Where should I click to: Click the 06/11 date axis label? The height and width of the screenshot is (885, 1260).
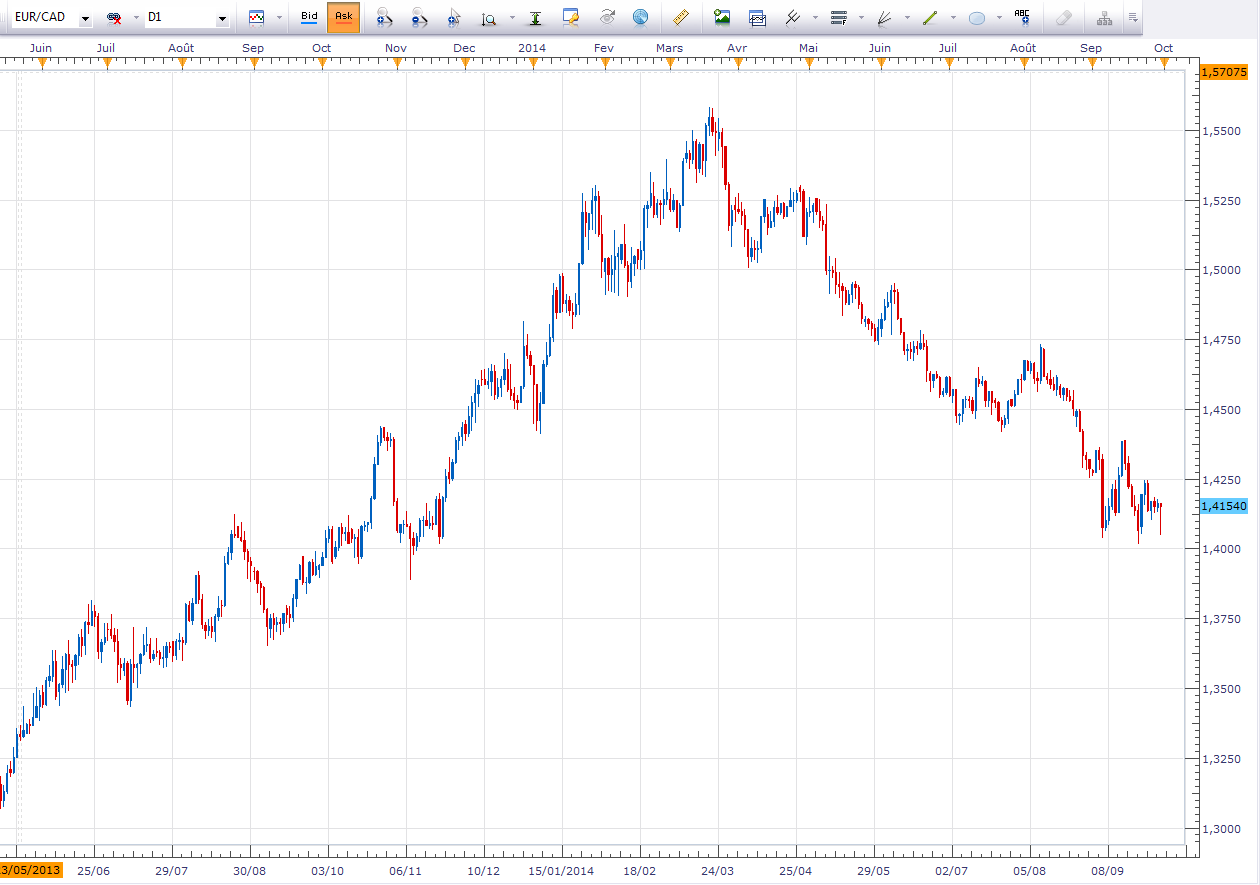coord(405,871)
